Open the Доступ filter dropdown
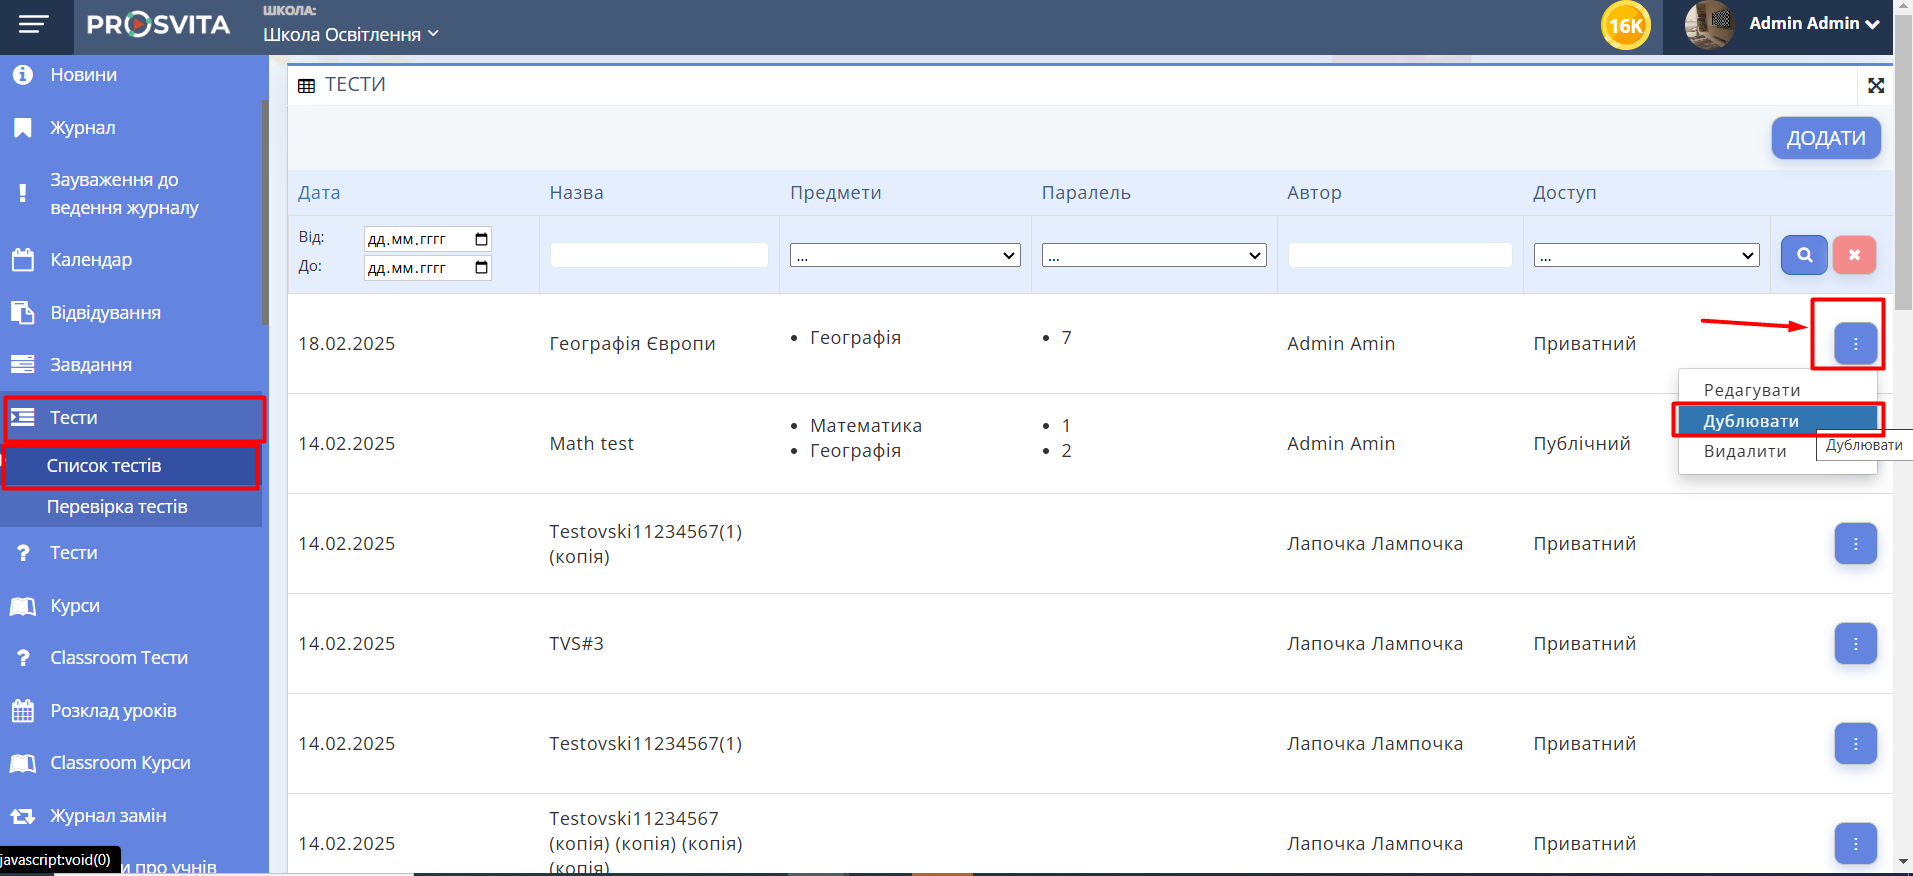This screenshot has width=1913, height=876. point(1645,256)
